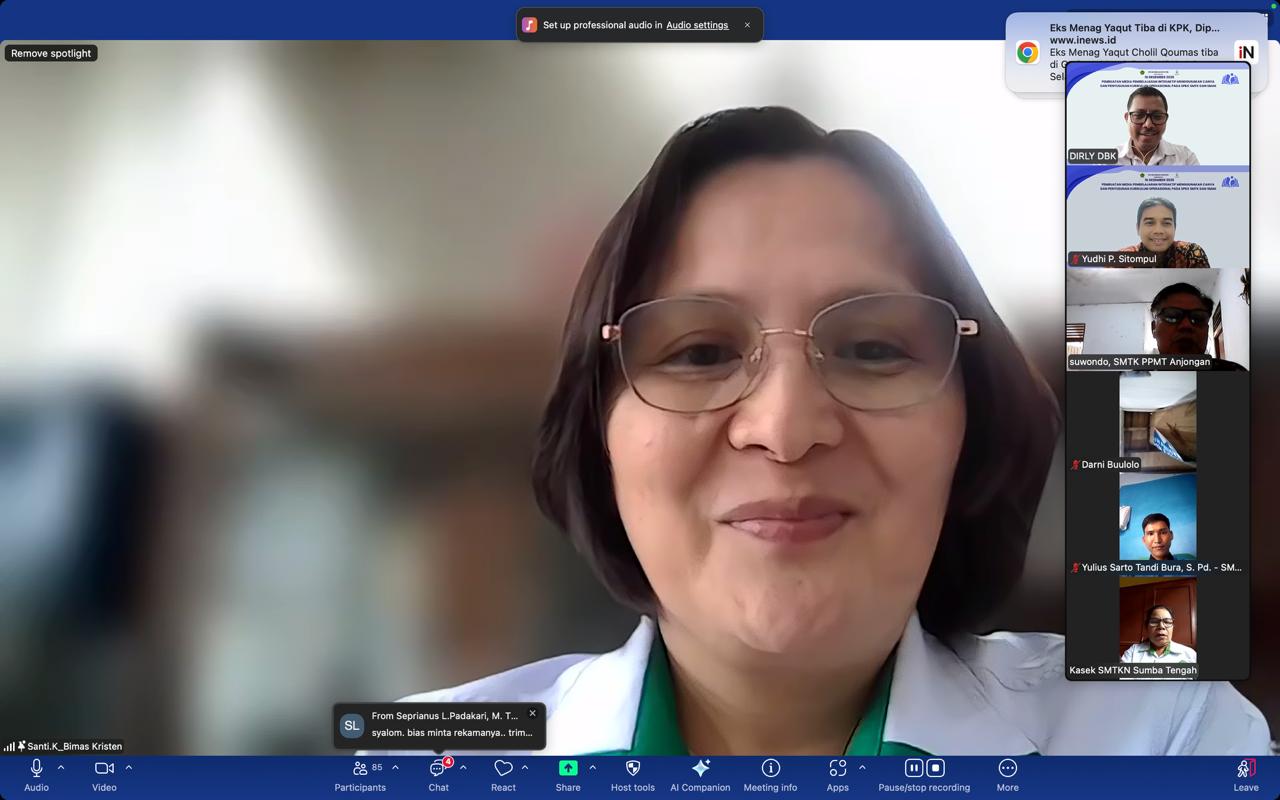This screenshot has width=1280, height=800.
Task: Click Remove spotlight button
Action: click(x=51, y=53)
